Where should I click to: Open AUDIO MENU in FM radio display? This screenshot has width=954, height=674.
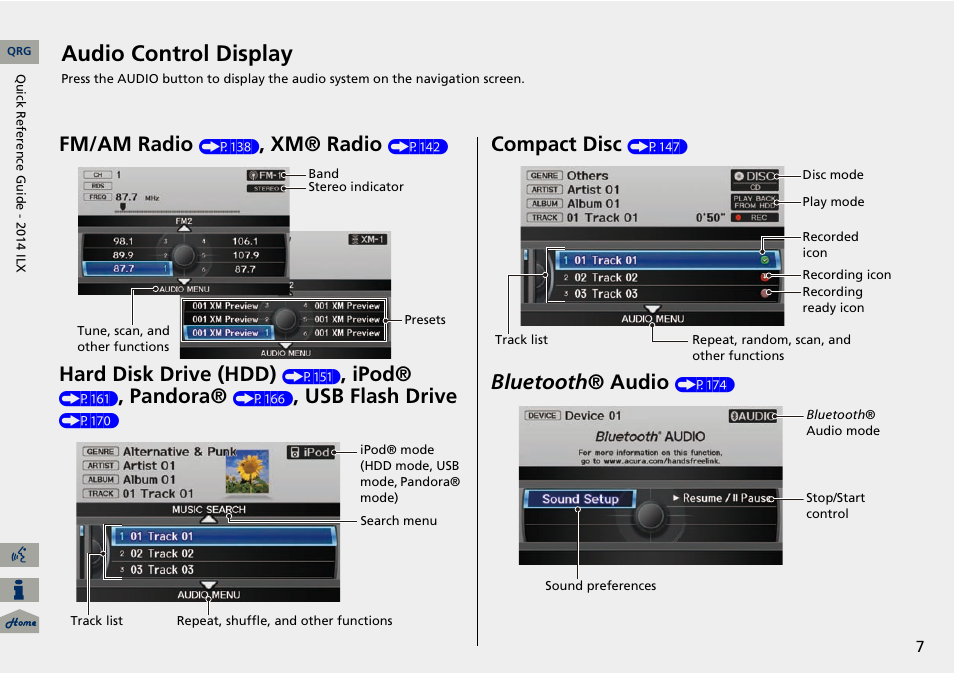(184, 288)
